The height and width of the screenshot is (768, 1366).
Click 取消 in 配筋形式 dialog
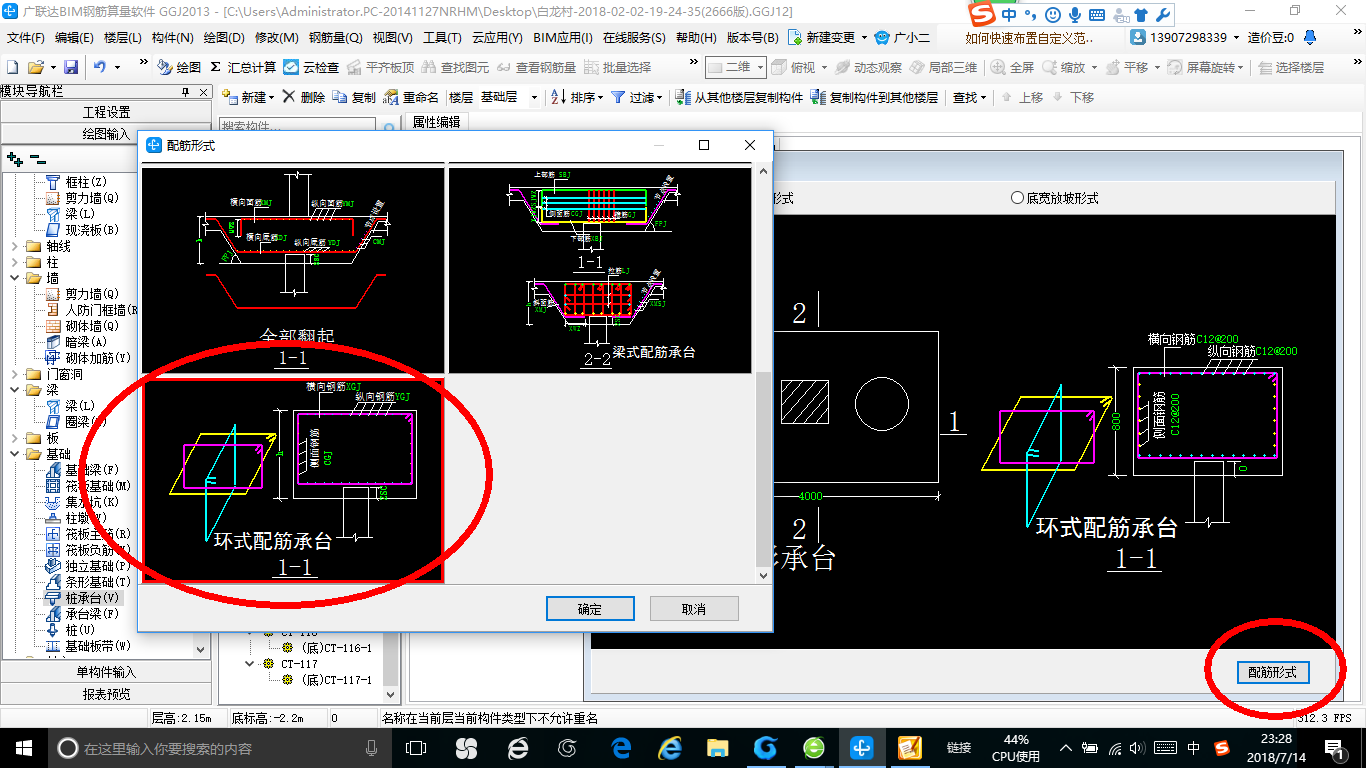pyautogui.click(x=694, y=608)
